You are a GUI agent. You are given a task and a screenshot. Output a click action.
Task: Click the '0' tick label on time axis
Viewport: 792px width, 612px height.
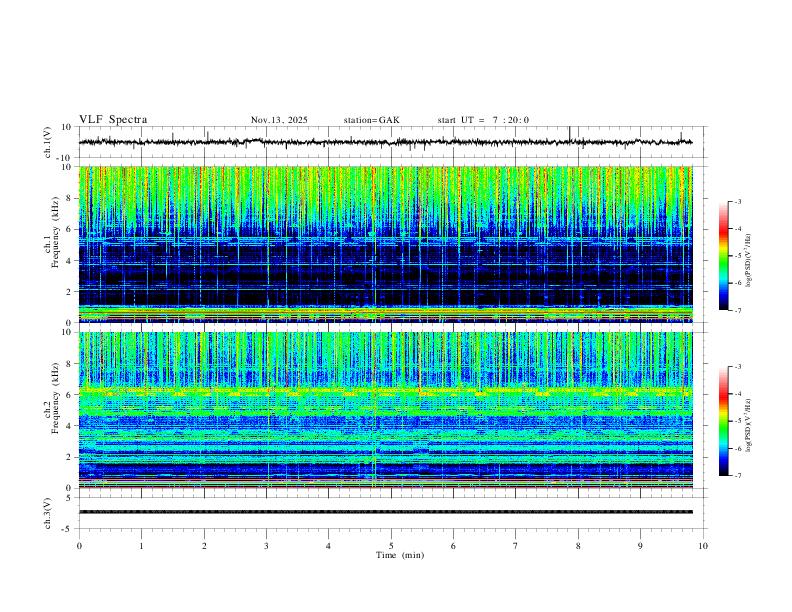(x=79, y=546)
